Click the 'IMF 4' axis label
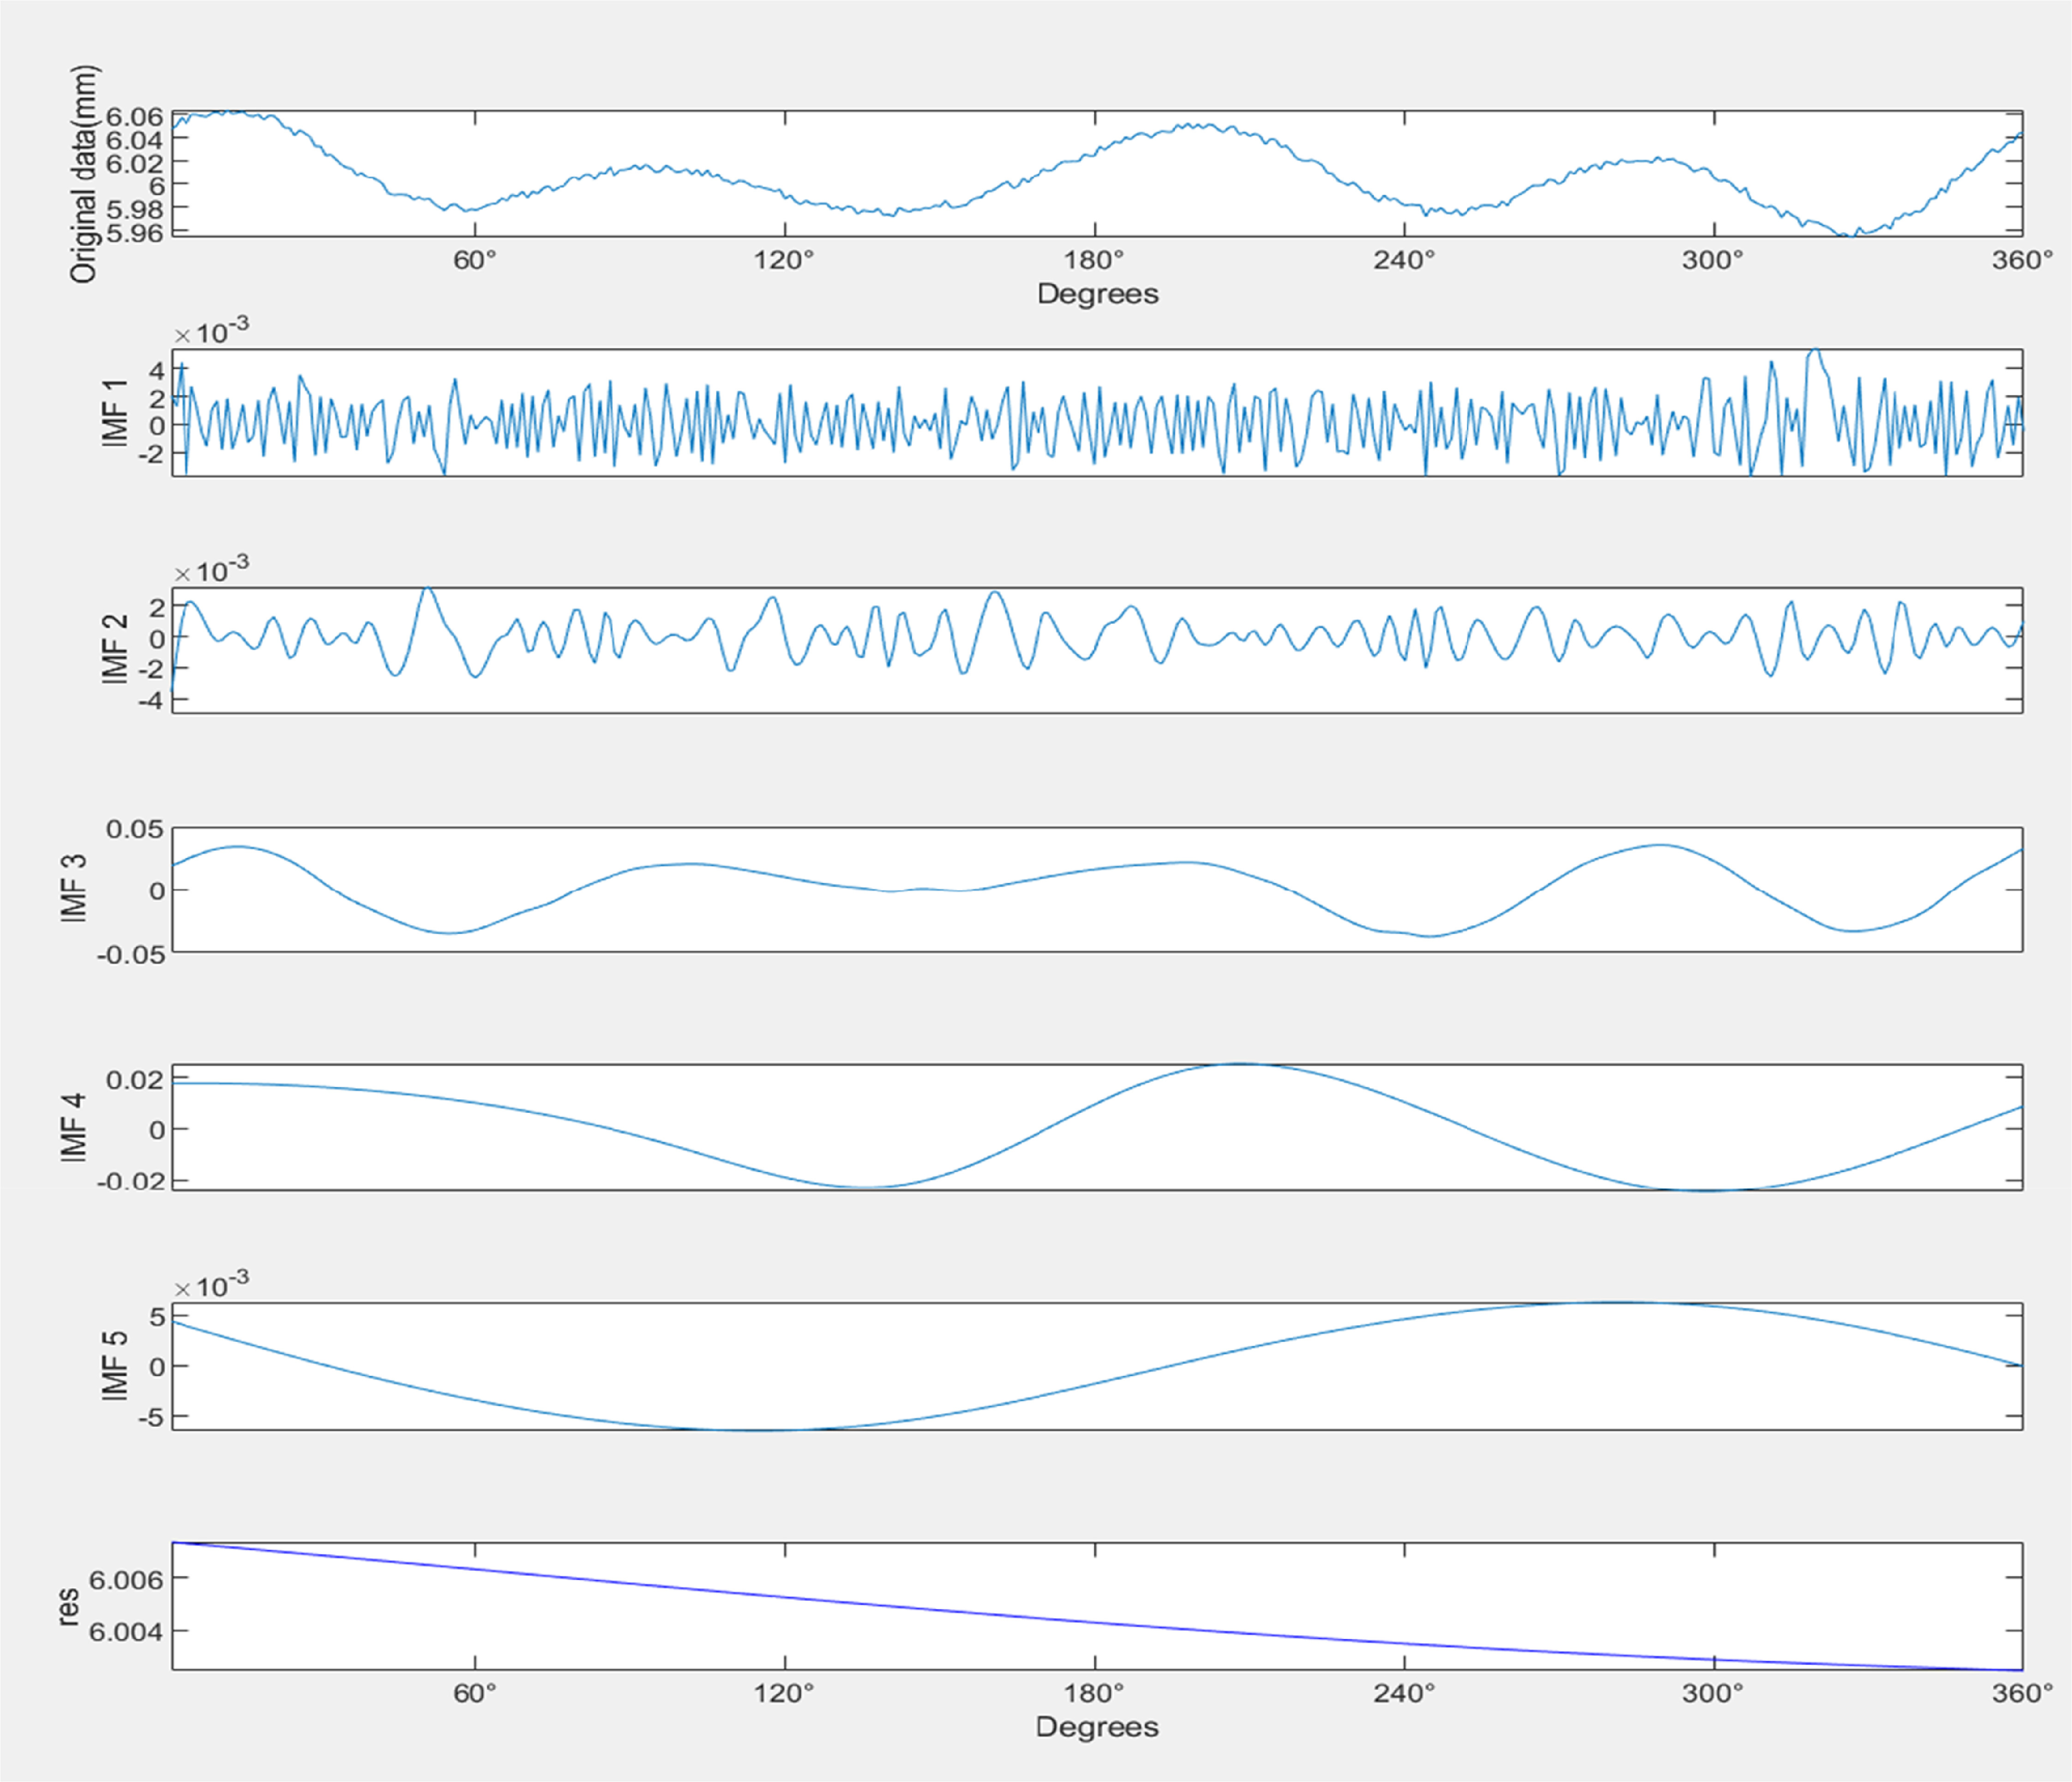This screenshot has height=1782, width=2072. pos(74,1127)
